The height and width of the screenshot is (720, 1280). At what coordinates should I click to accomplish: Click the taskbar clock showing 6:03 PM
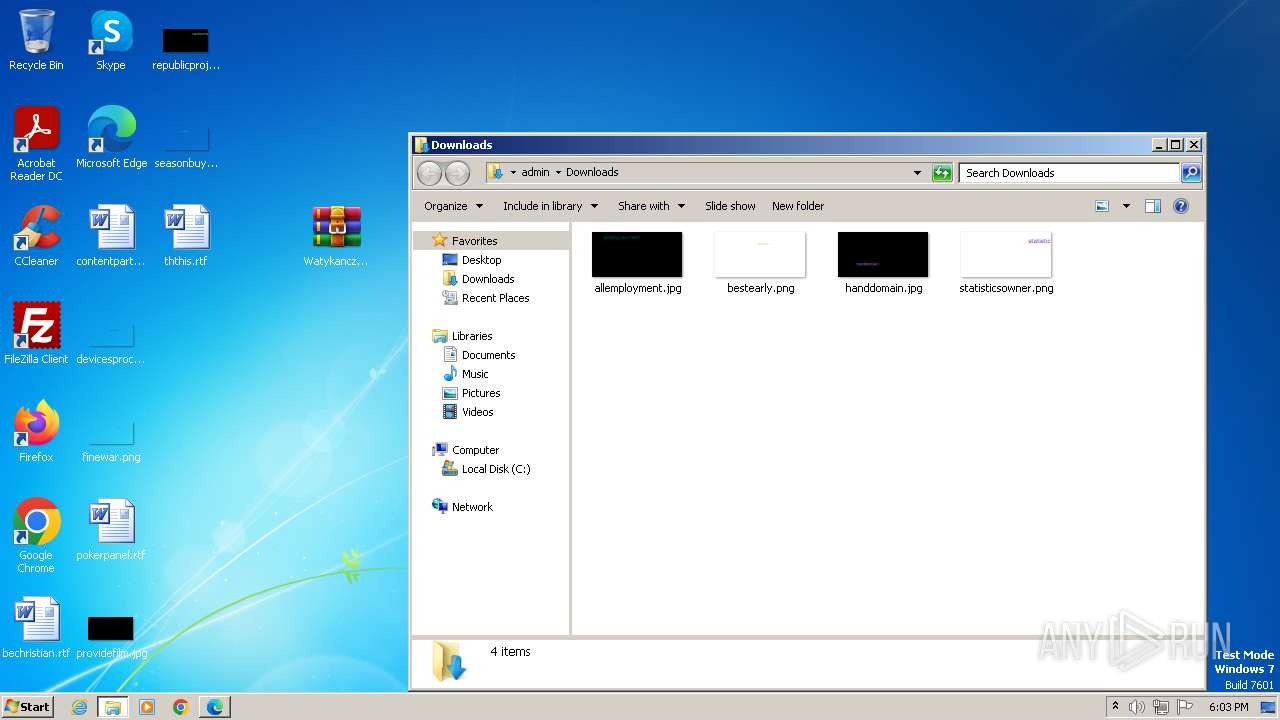pos(1228,707)
